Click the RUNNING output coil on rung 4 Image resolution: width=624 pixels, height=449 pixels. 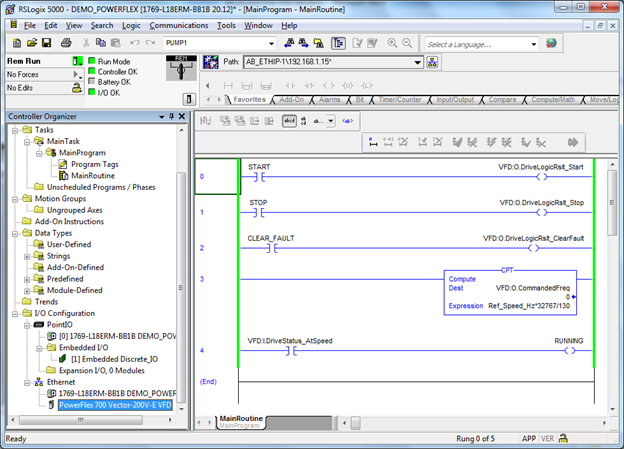pos(570,351)
